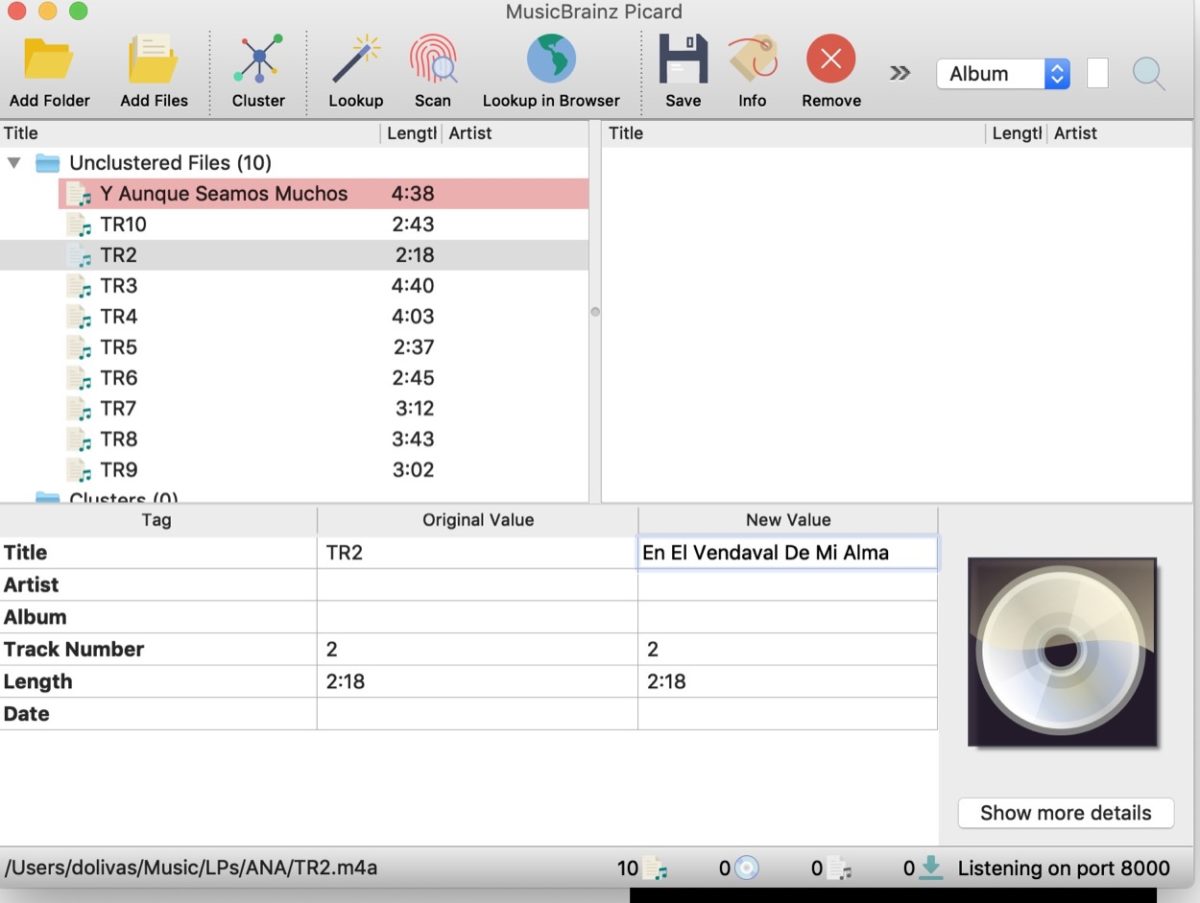Scan files with the fingerprint icon

click(x=433, y=60)
